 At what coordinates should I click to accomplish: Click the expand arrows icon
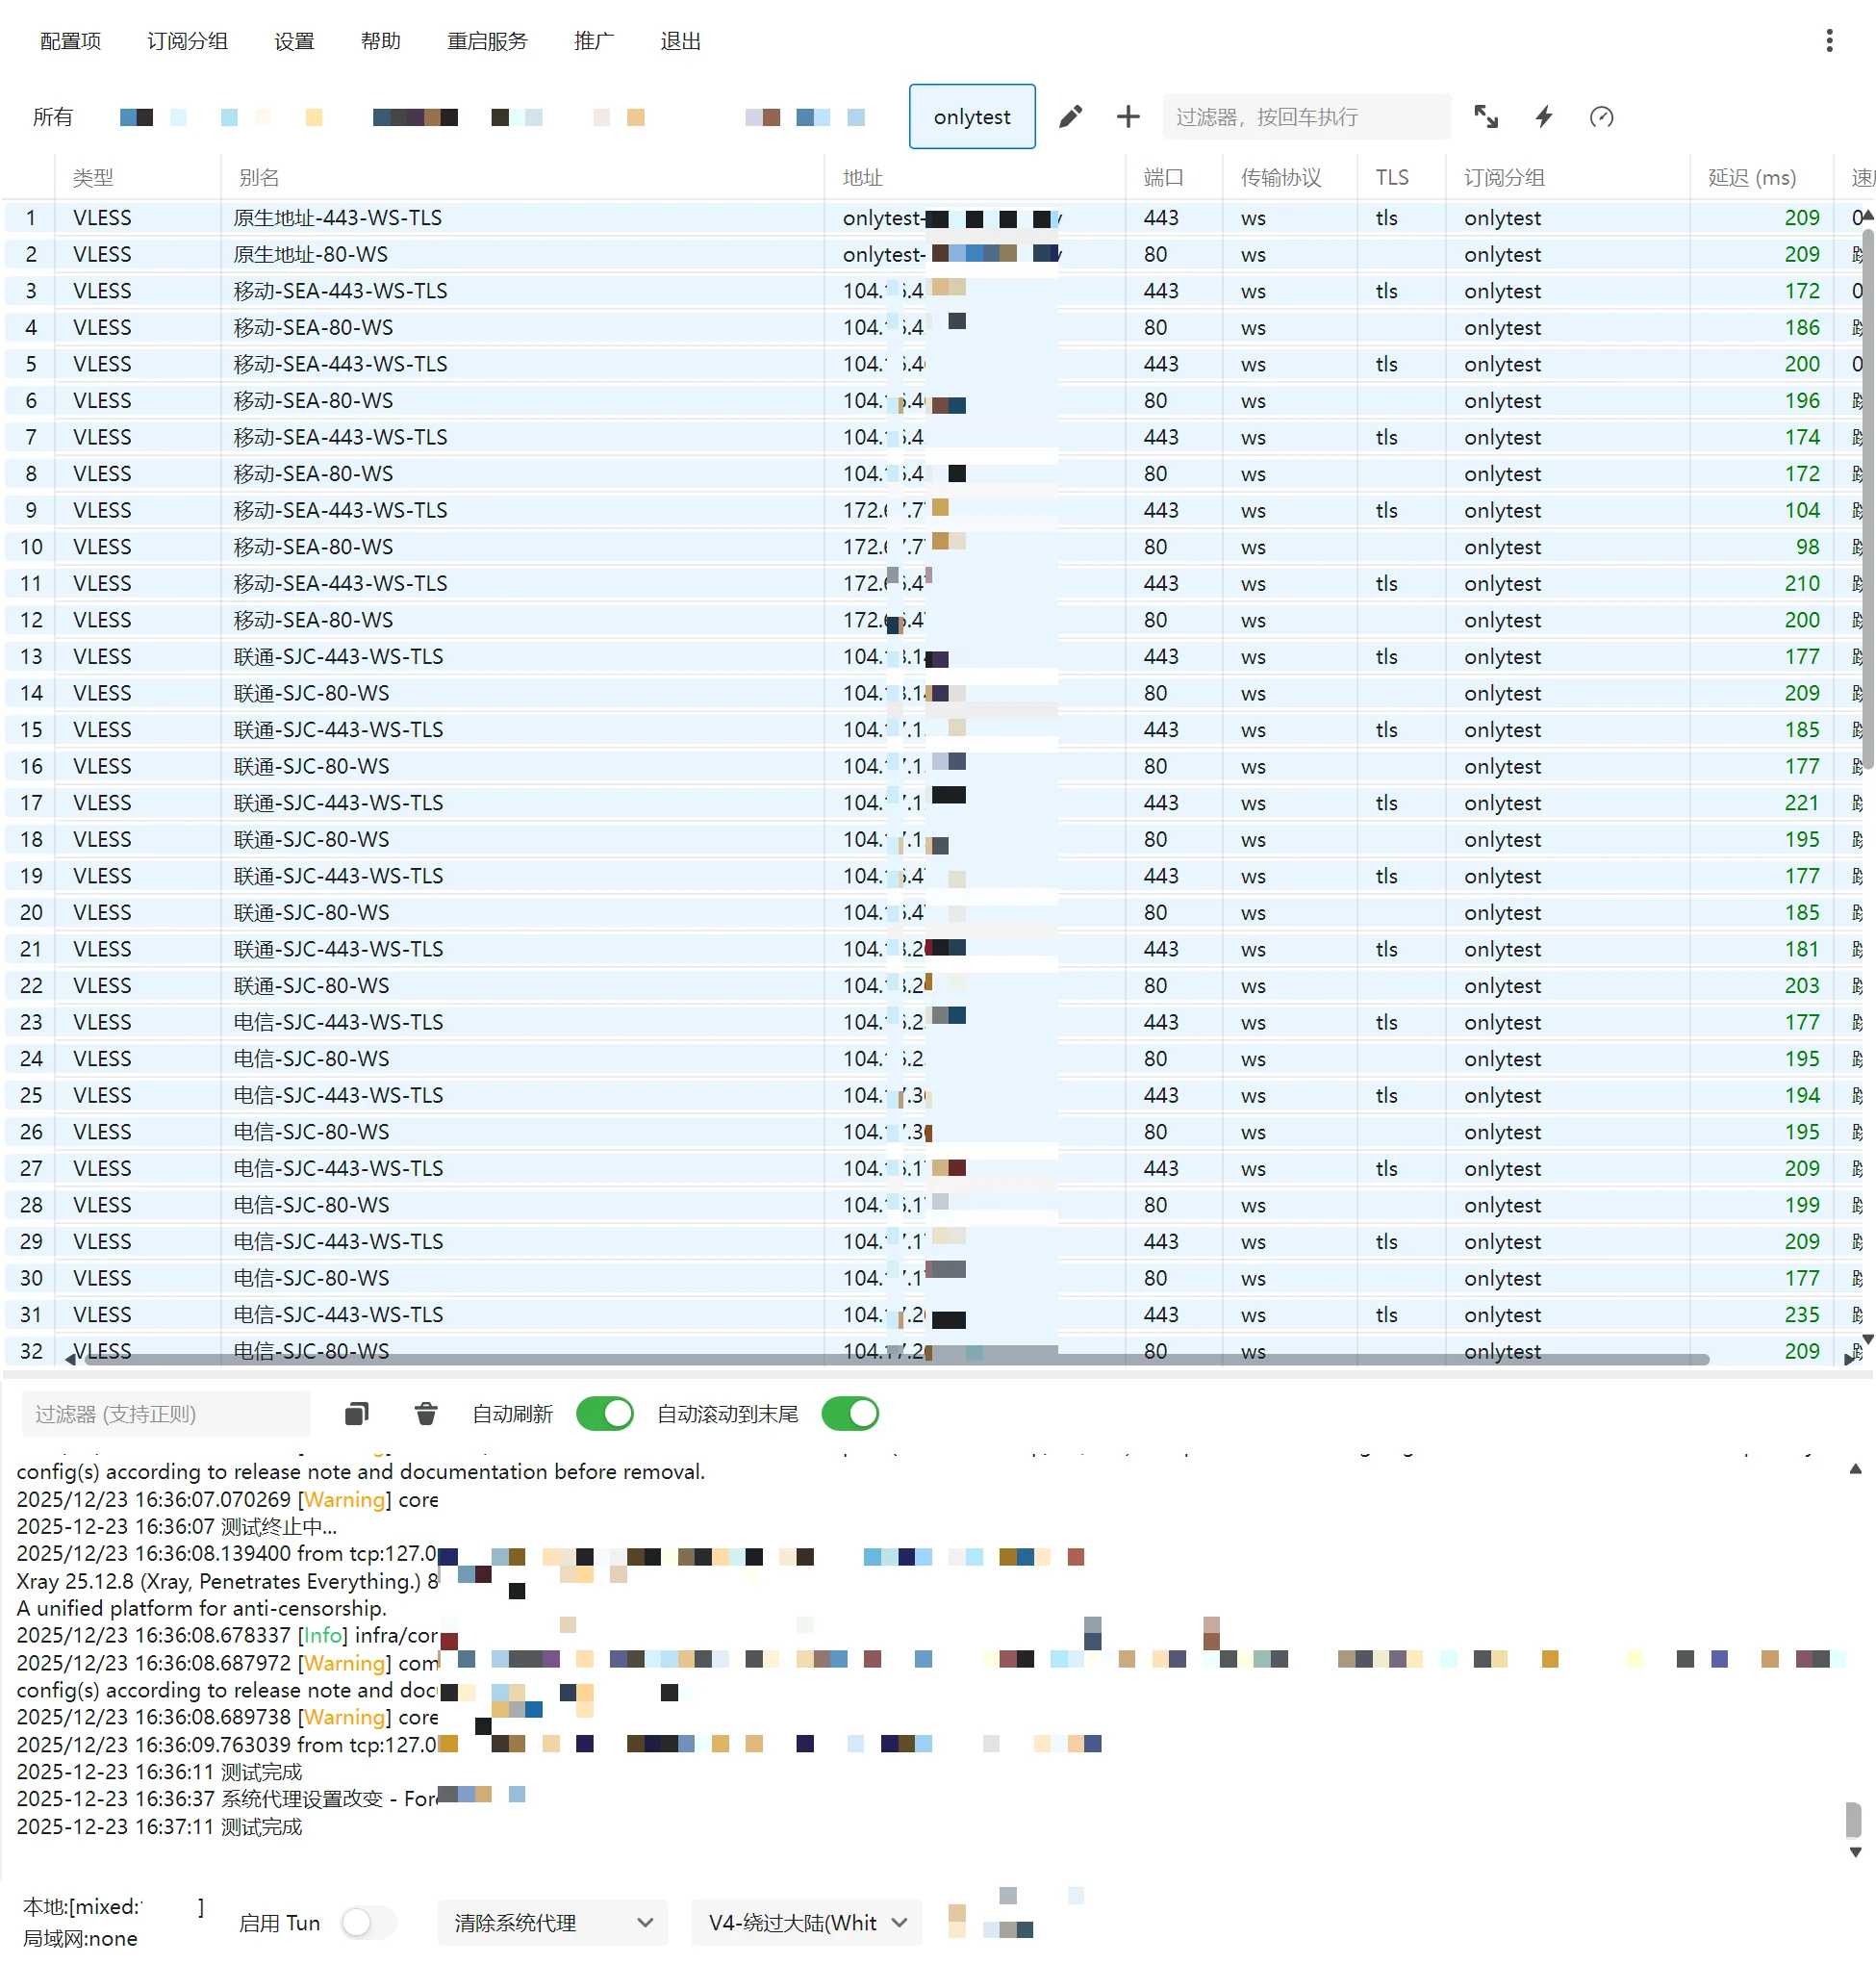pos(1486,117)
